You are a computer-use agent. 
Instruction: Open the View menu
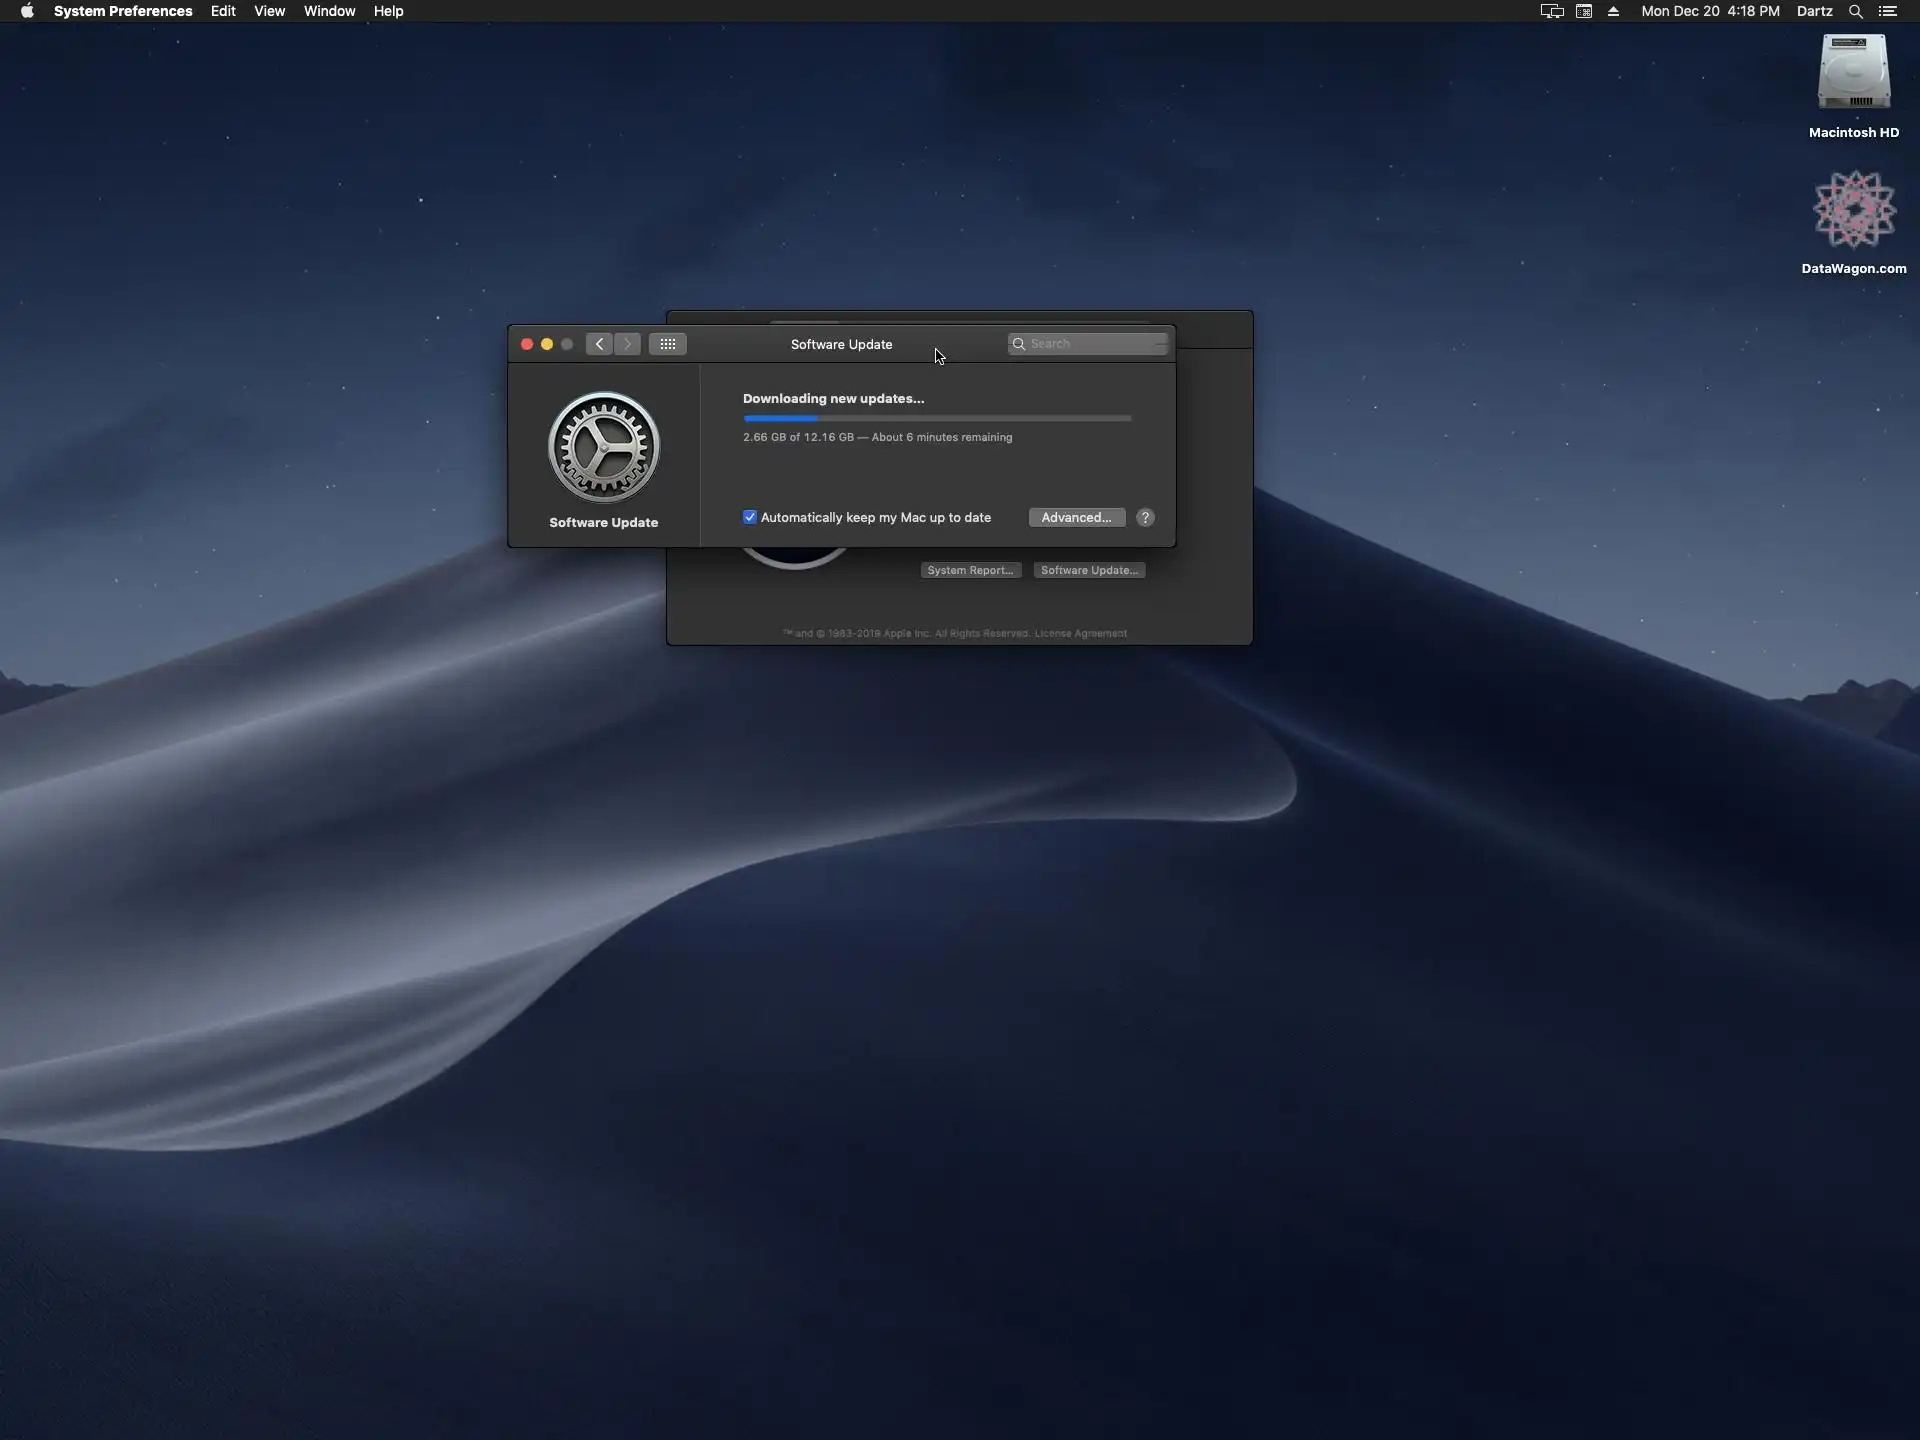pos(269,11)
